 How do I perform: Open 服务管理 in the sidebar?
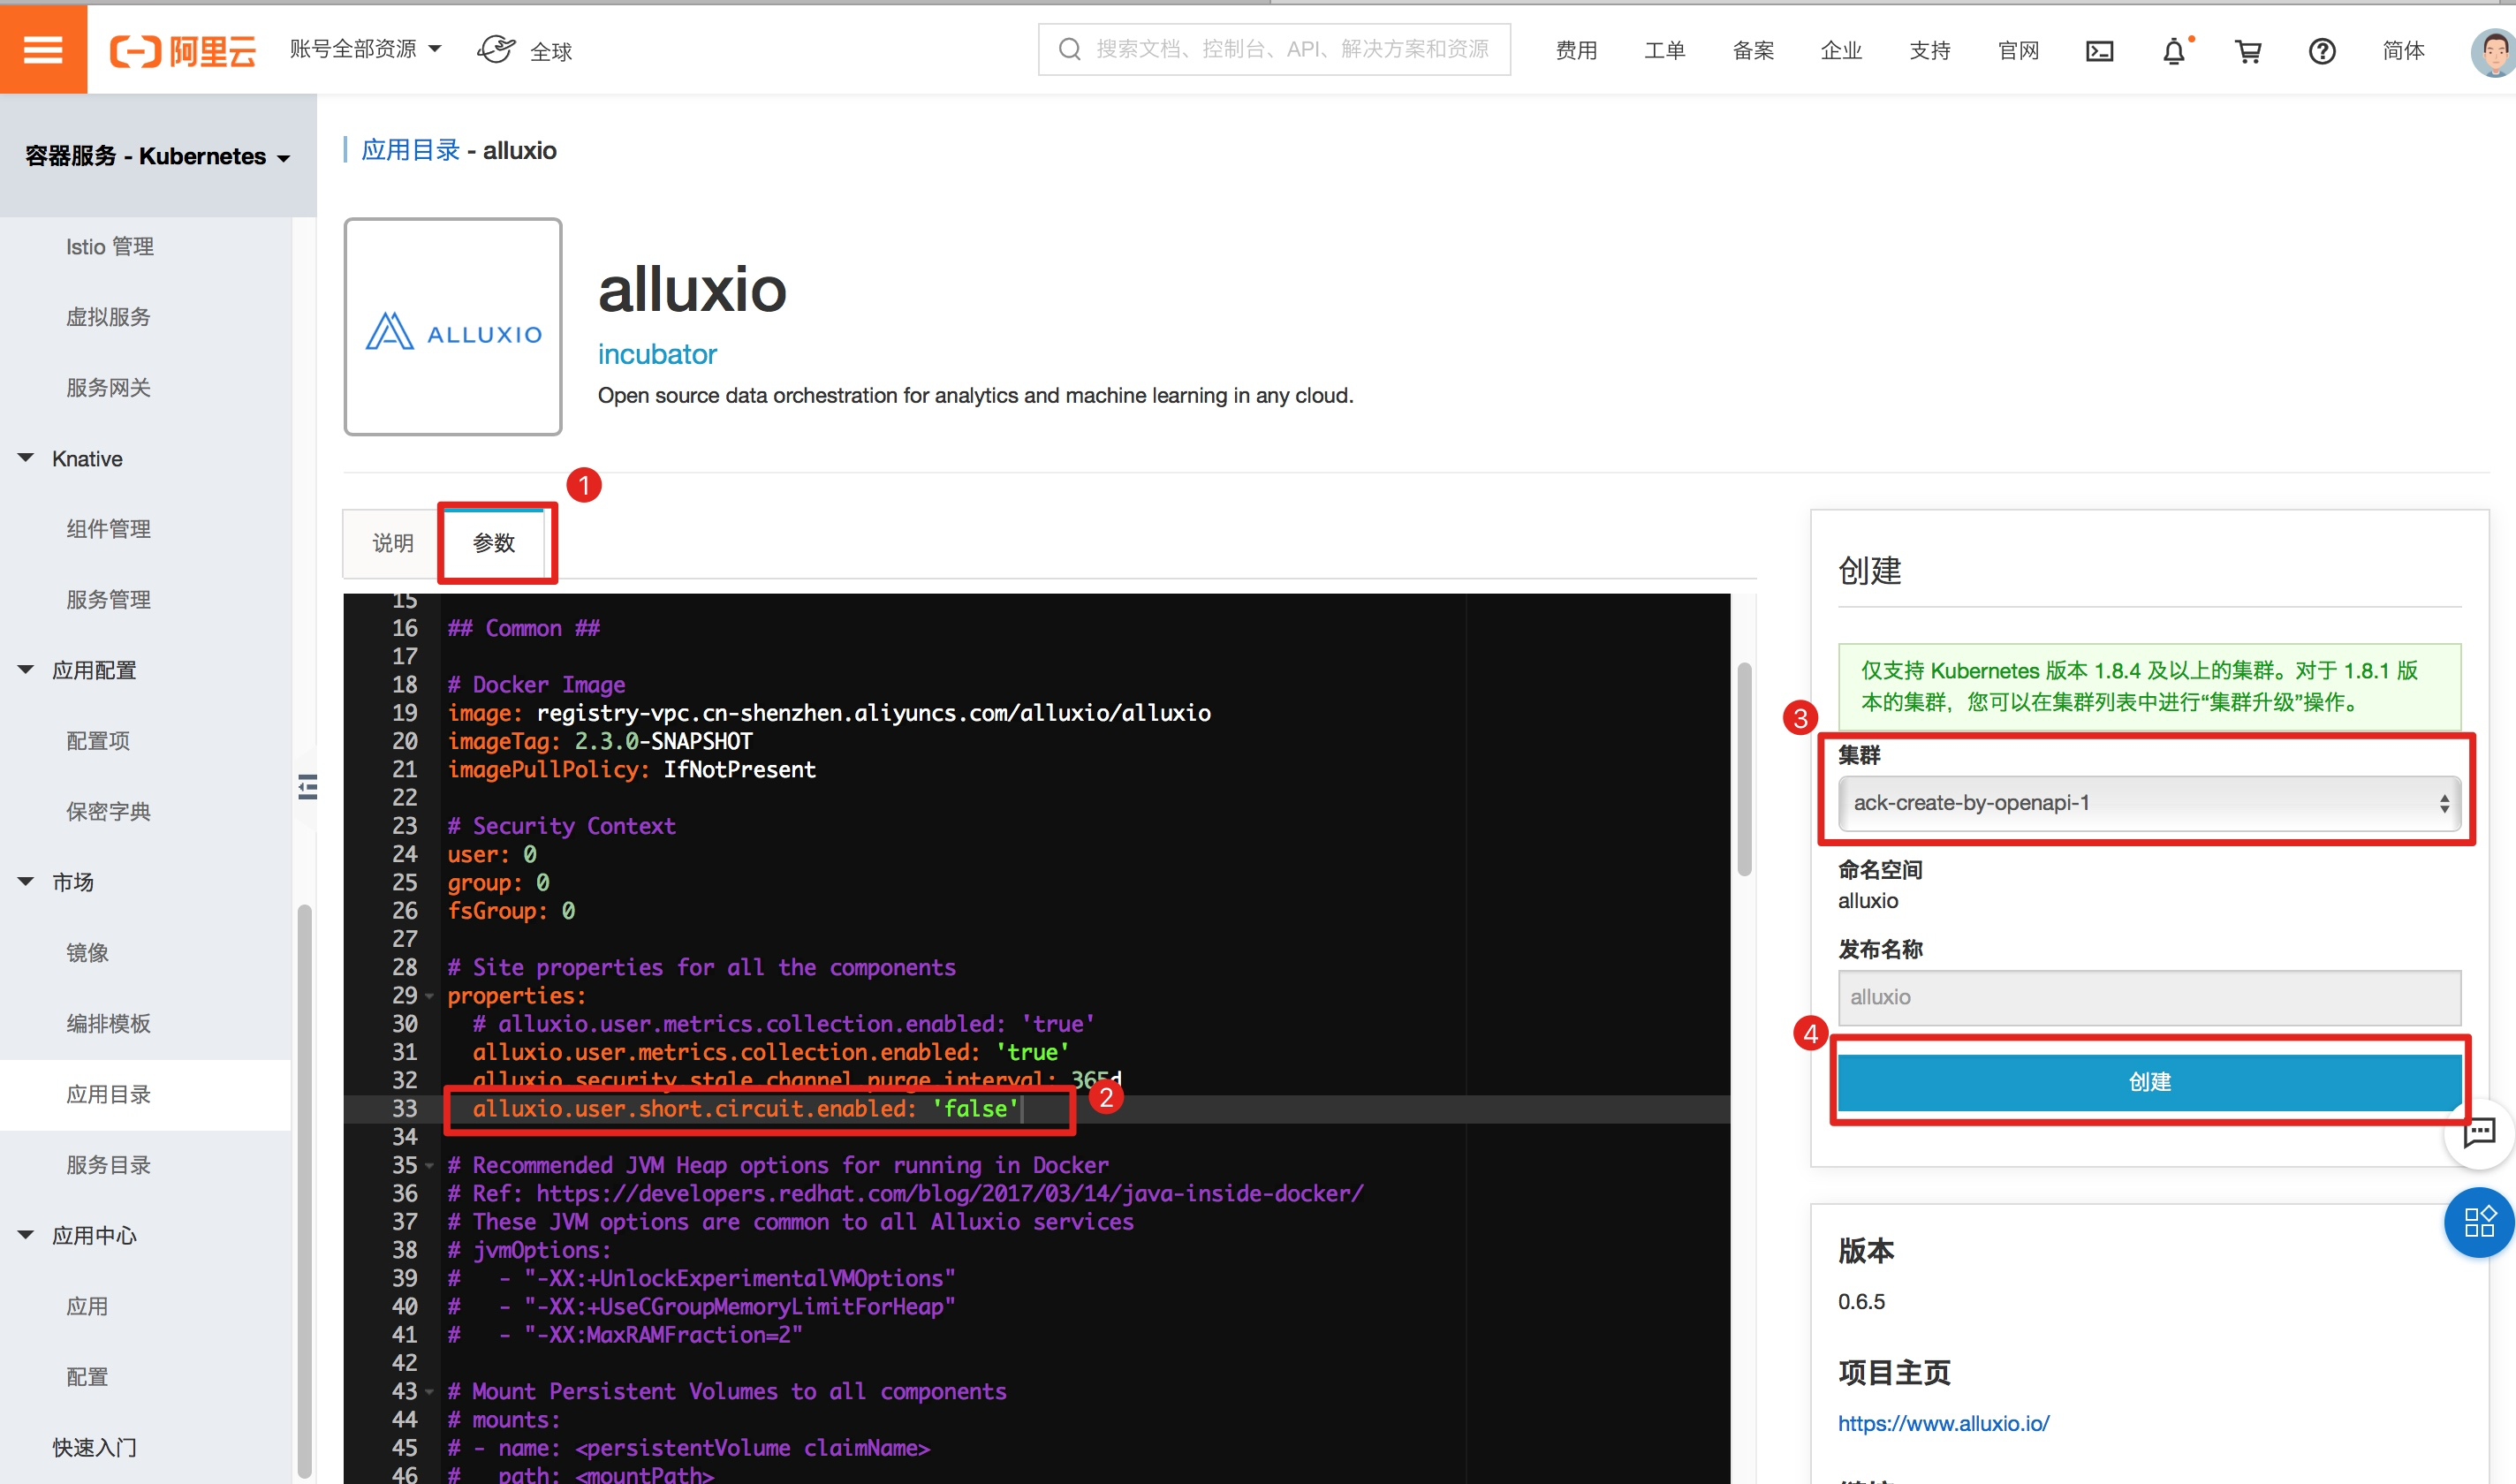click(x=108, y=600)
